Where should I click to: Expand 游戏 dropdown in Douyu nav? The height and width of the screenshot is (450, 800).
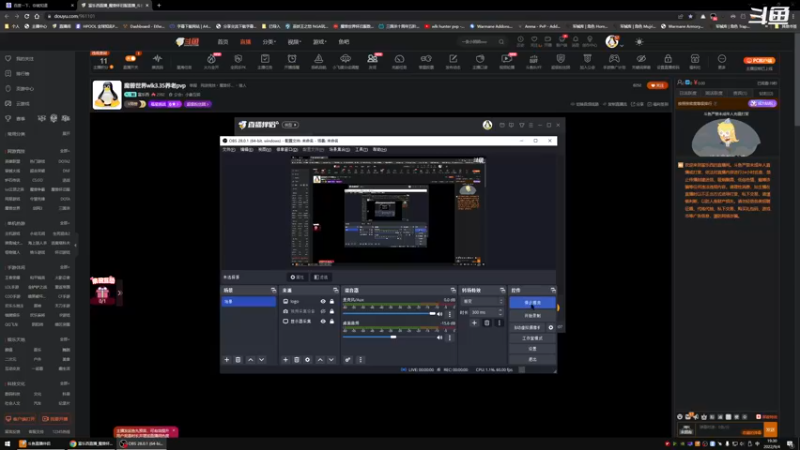click(x=319, y=42)
